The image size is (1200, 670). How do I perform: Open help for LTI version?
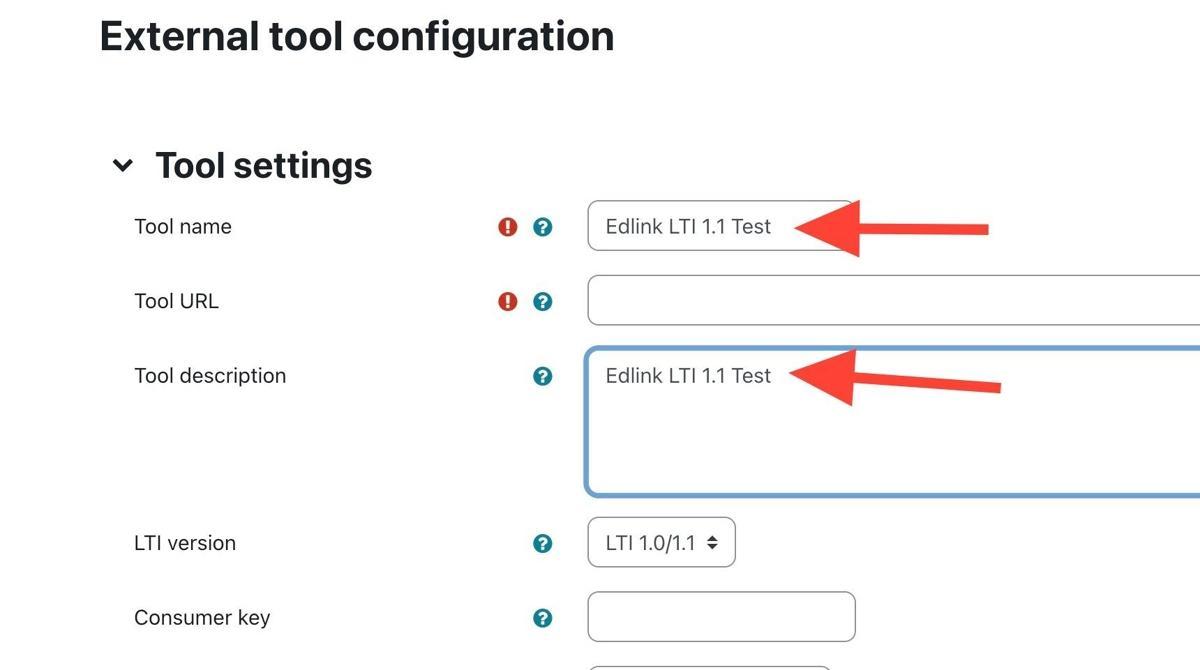click(x=541, y=543)
